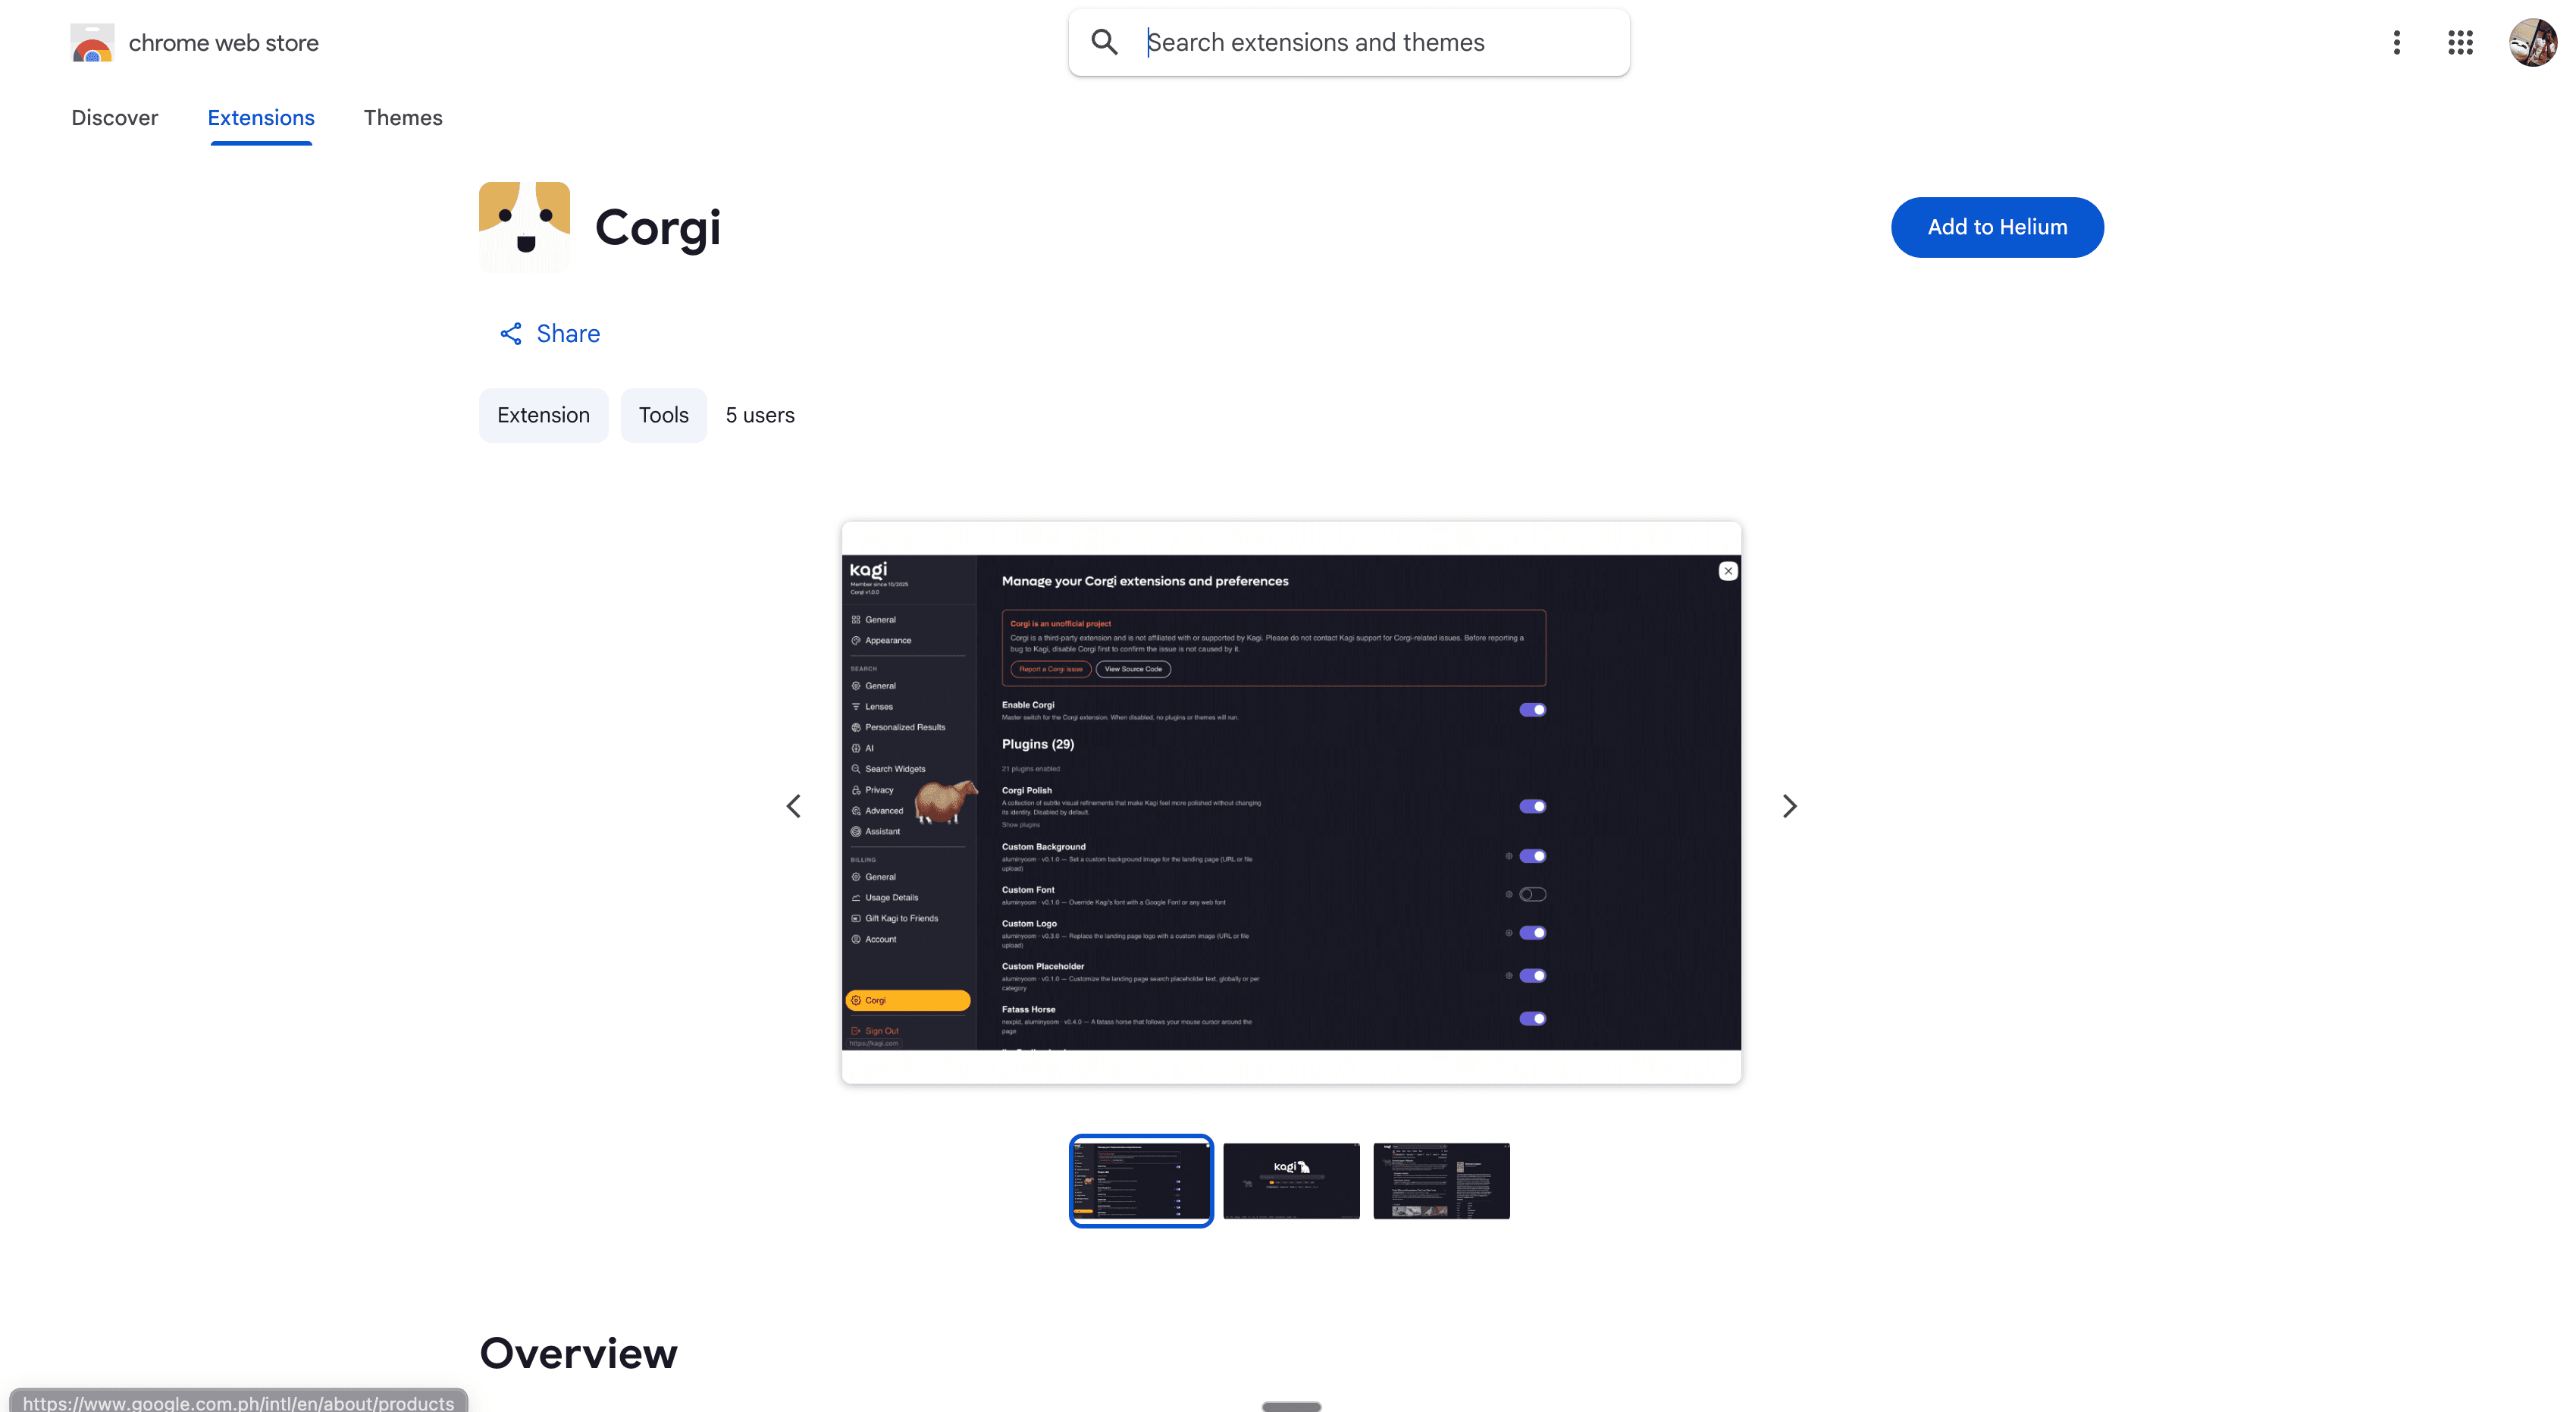2576x1412 pixels.
Task: Select the second Kagi logo thumbnail
Action: coord(1291,1181)
